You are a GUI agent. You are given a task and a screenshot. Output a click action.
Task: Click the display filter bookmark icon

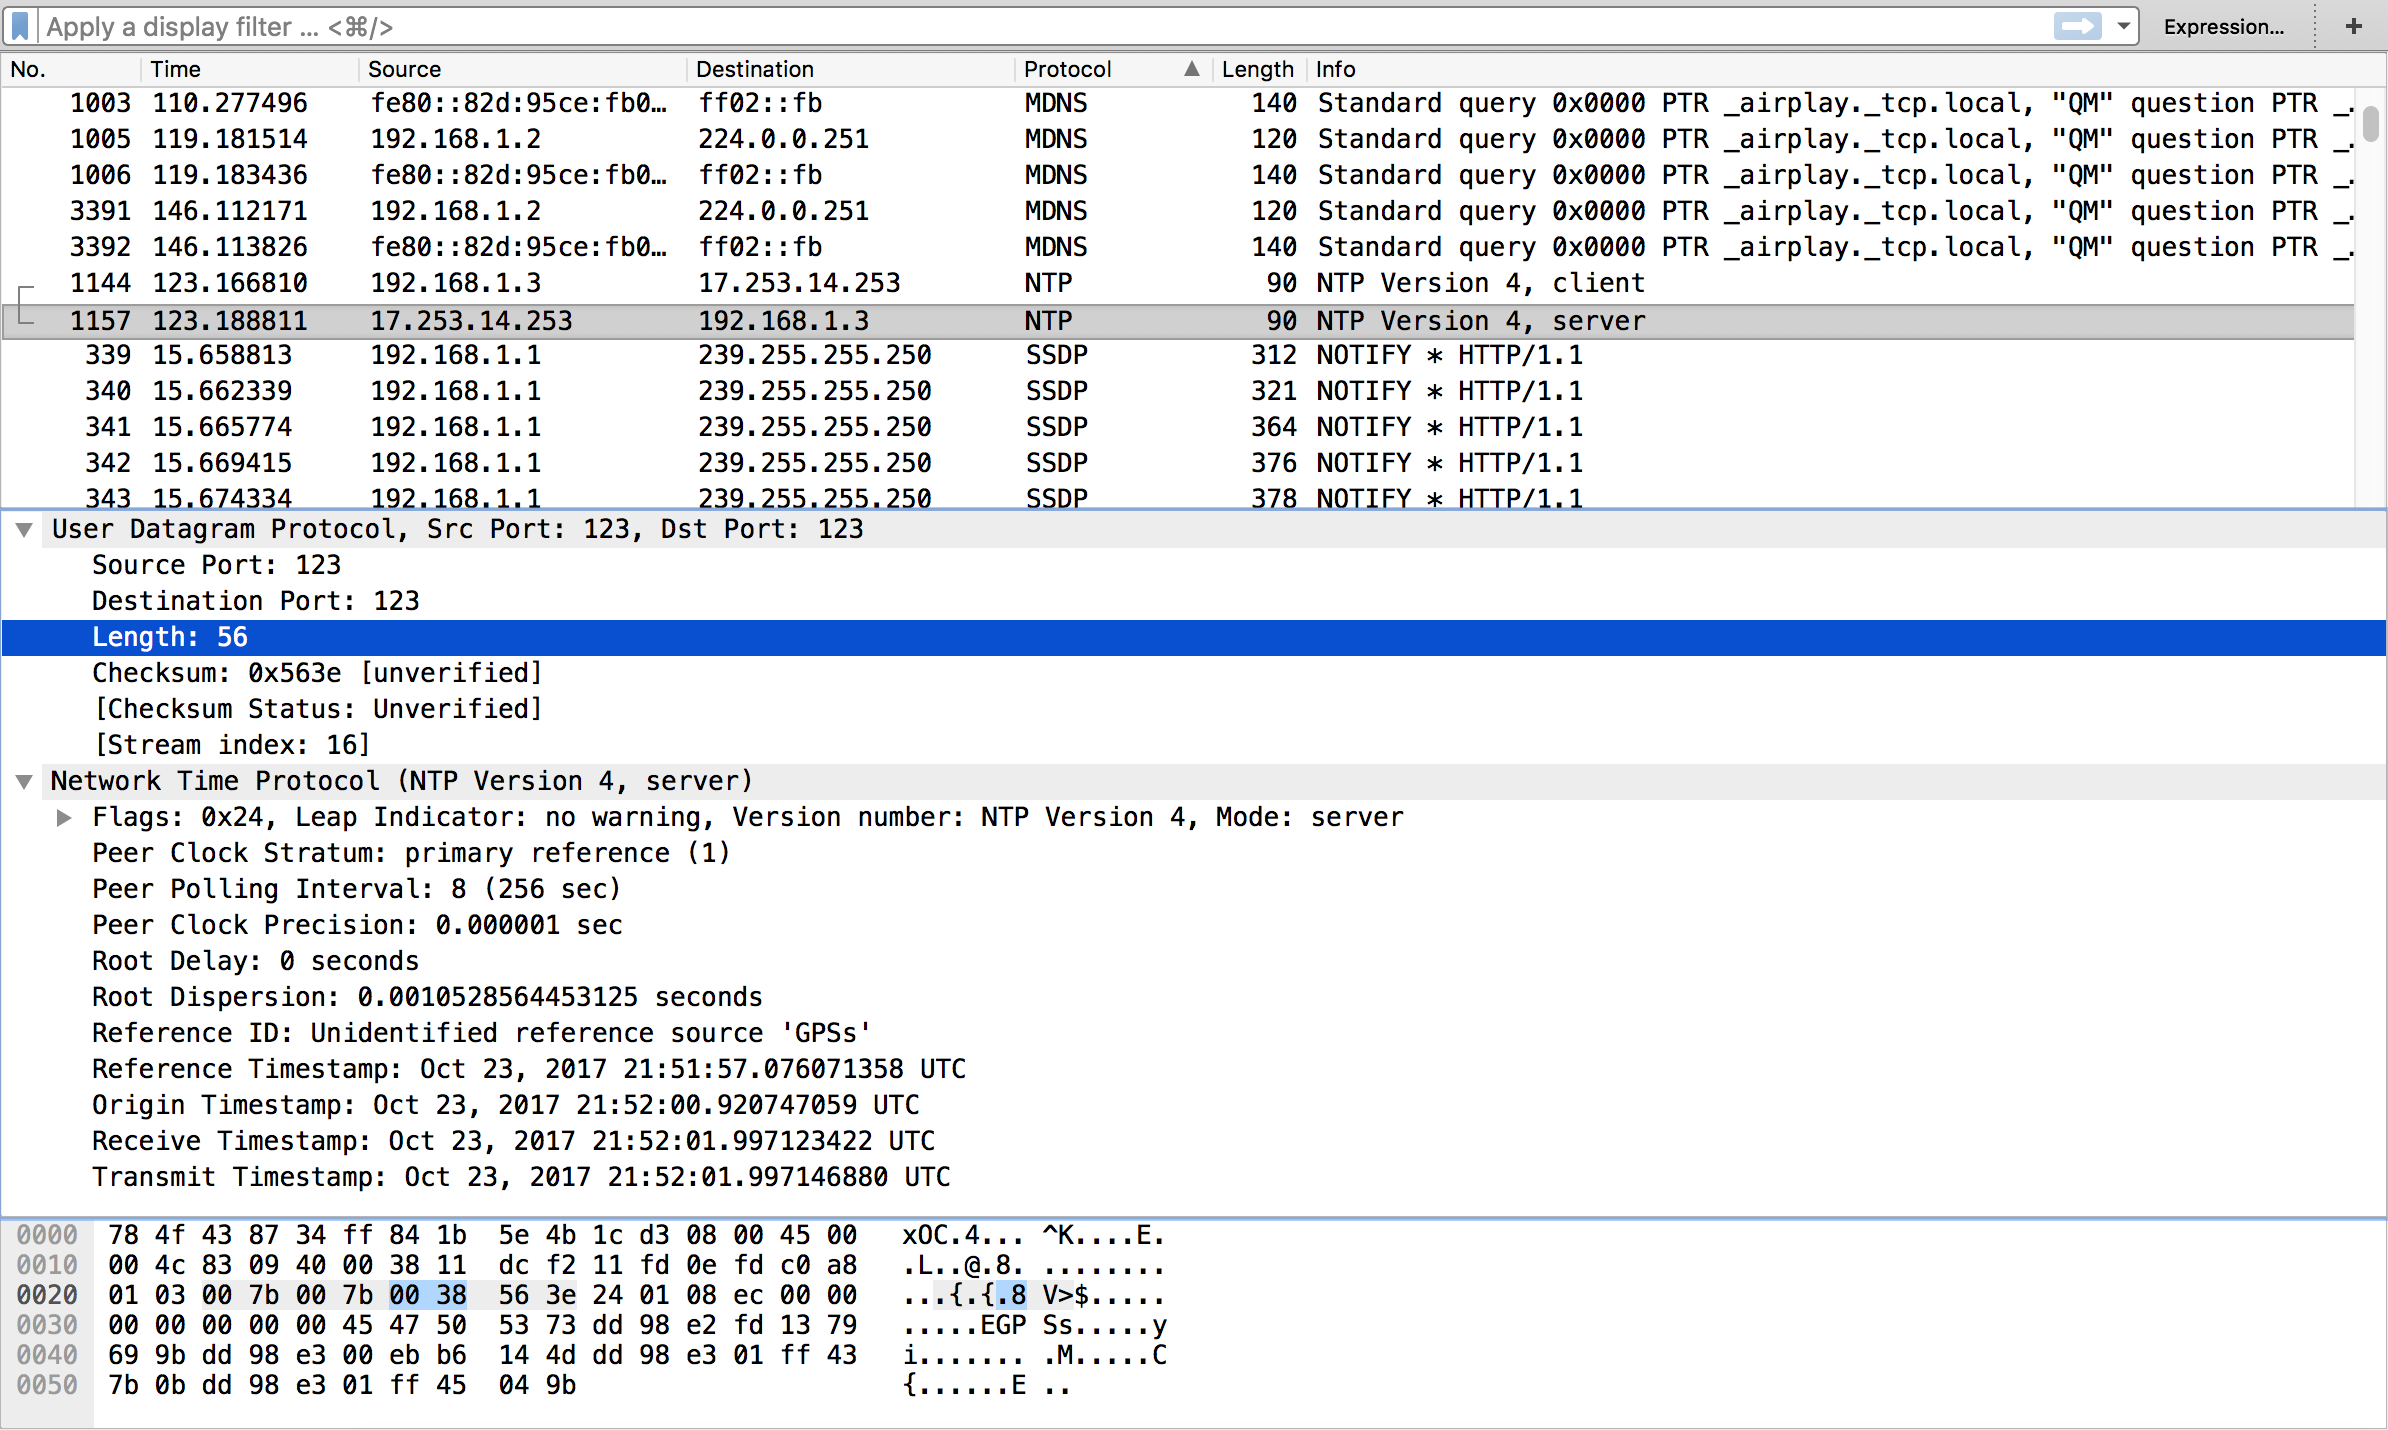coord(20,26)
